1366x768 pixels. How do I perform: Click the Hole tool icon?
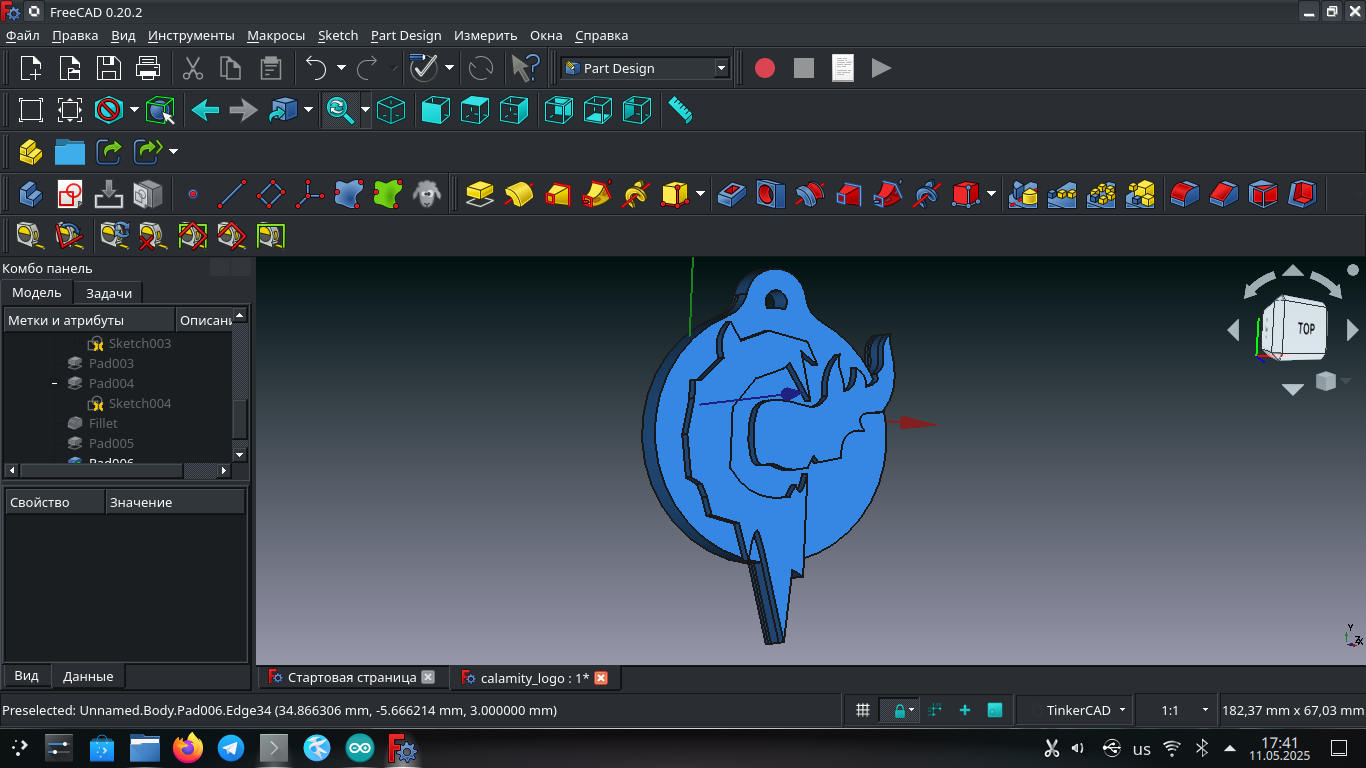(x=770, y=193)
